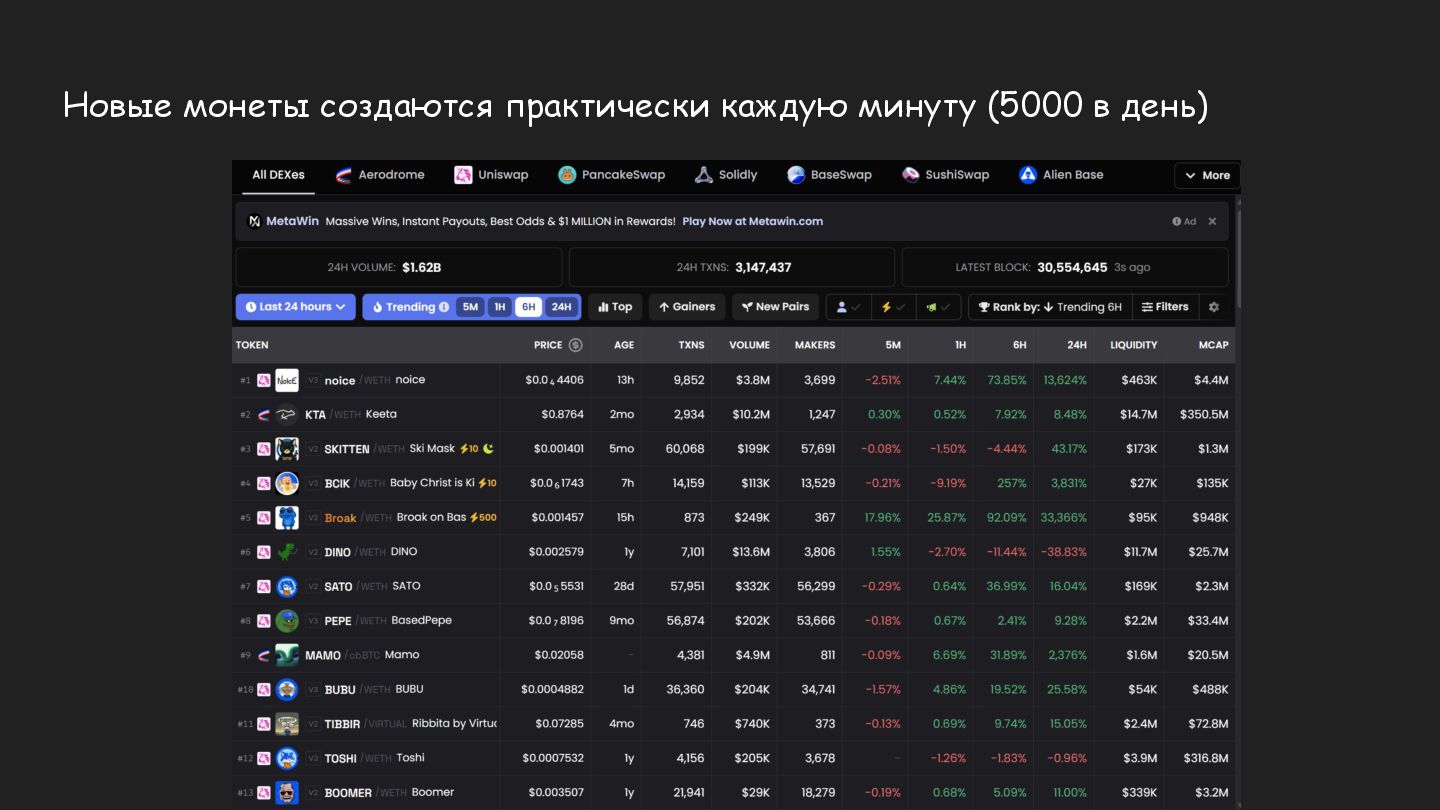Viewport: 1440px width, 810px height.
Task: Select the All DEXes tab
Action: (x=278, y=175)
